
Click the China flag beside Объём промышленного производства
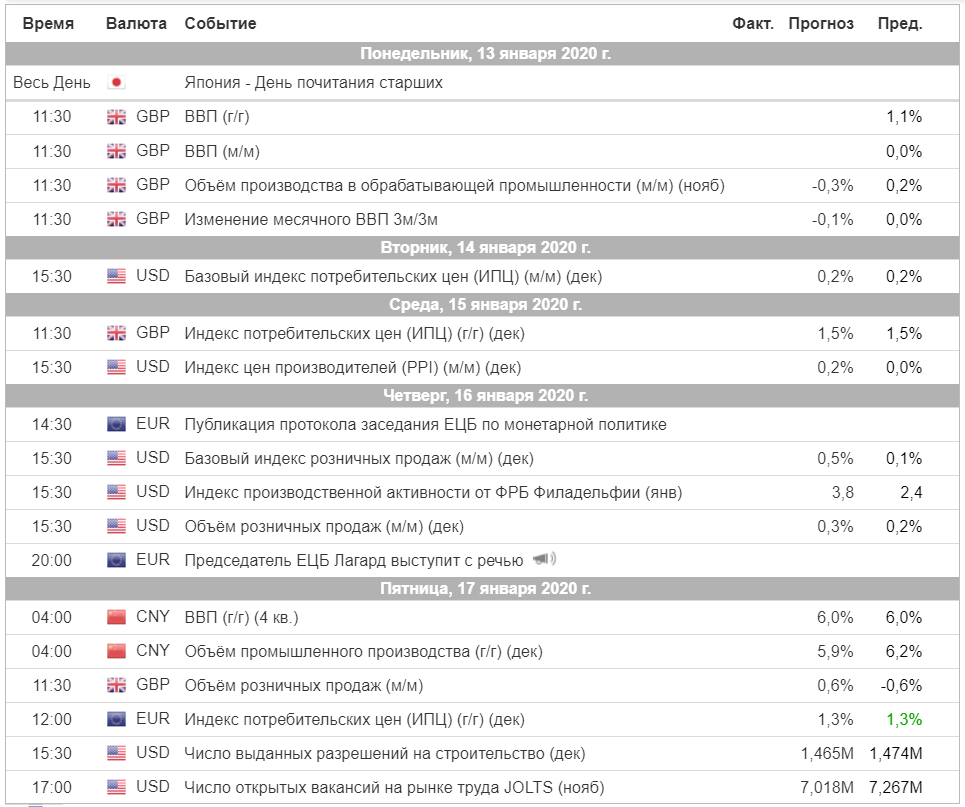(x=116, y=651)
